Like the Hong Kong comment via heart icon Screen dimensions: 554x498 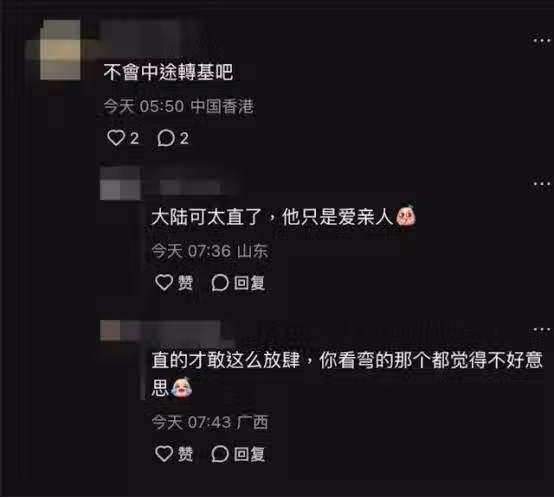pos(116,138)
